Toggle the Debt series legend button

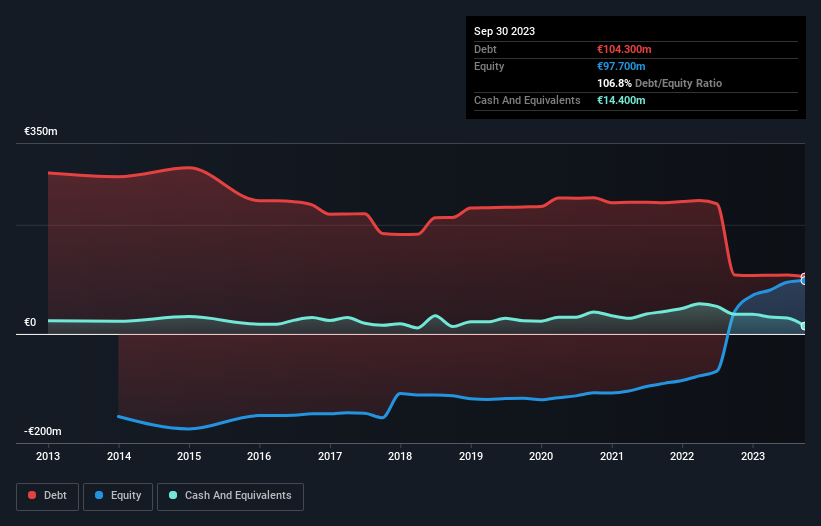point(48,496)
